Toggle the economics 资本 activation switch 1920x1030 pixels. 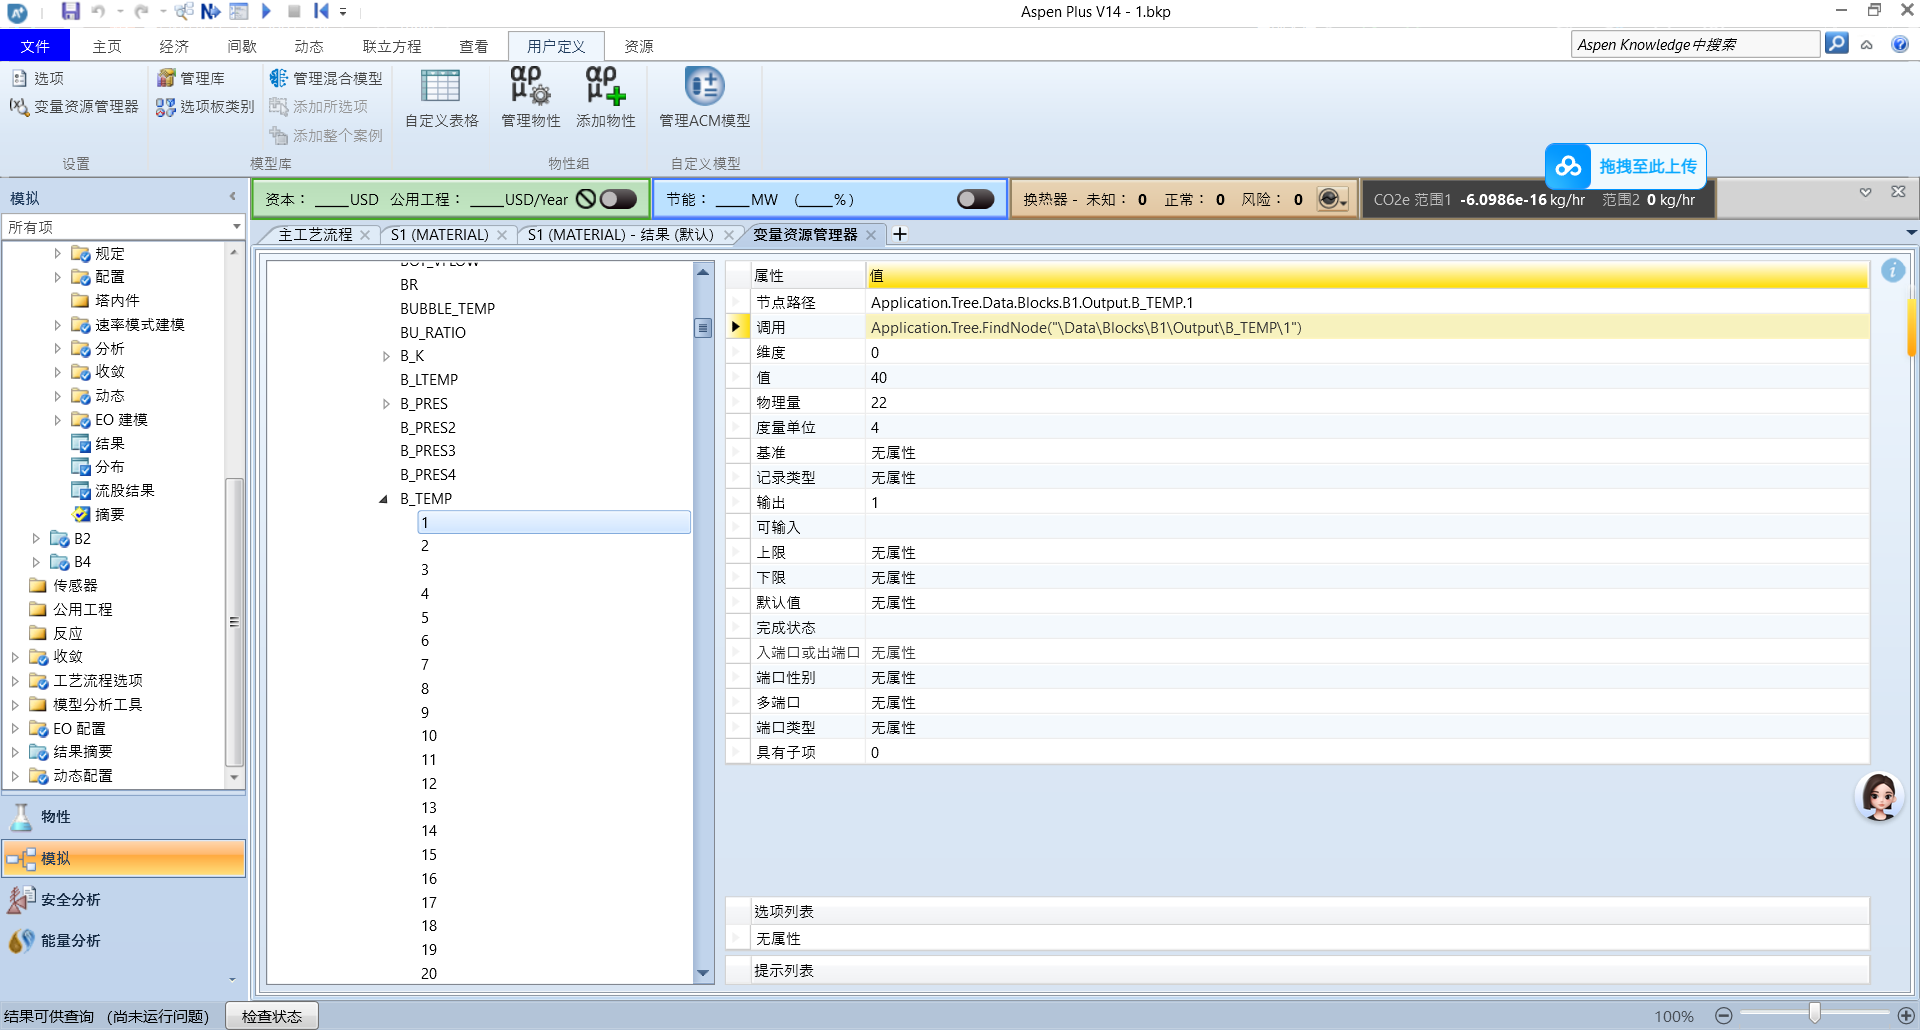click(x=618, y=199)
